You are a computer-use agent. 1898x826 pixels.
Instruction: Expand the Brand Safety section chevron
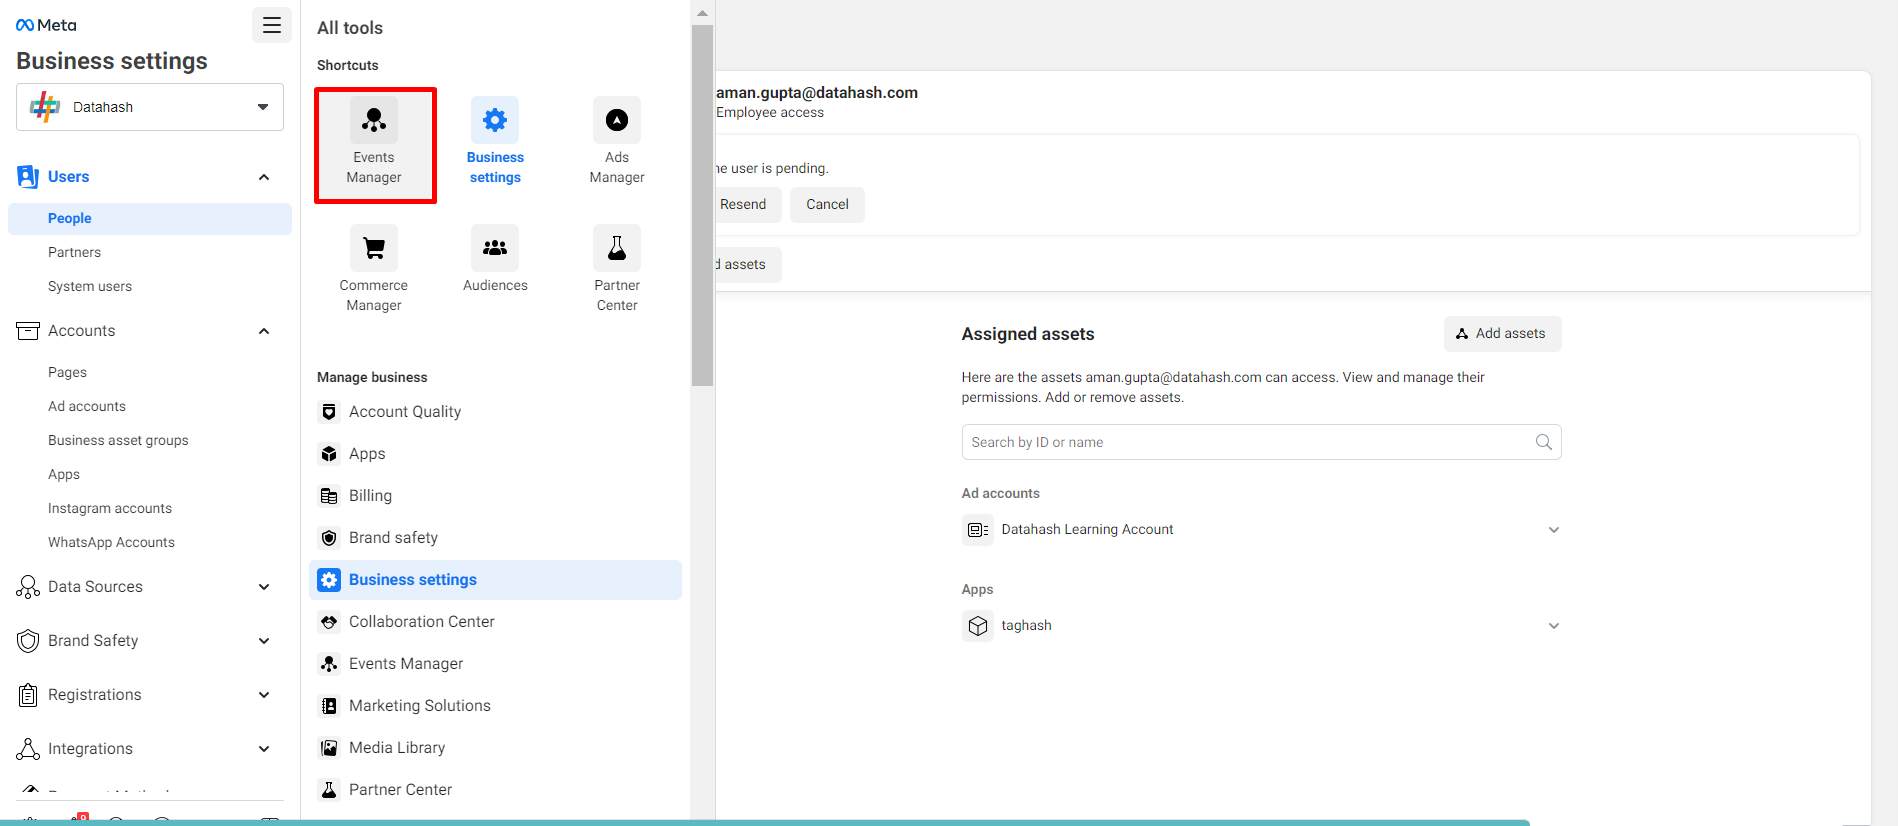pos(264,641)
